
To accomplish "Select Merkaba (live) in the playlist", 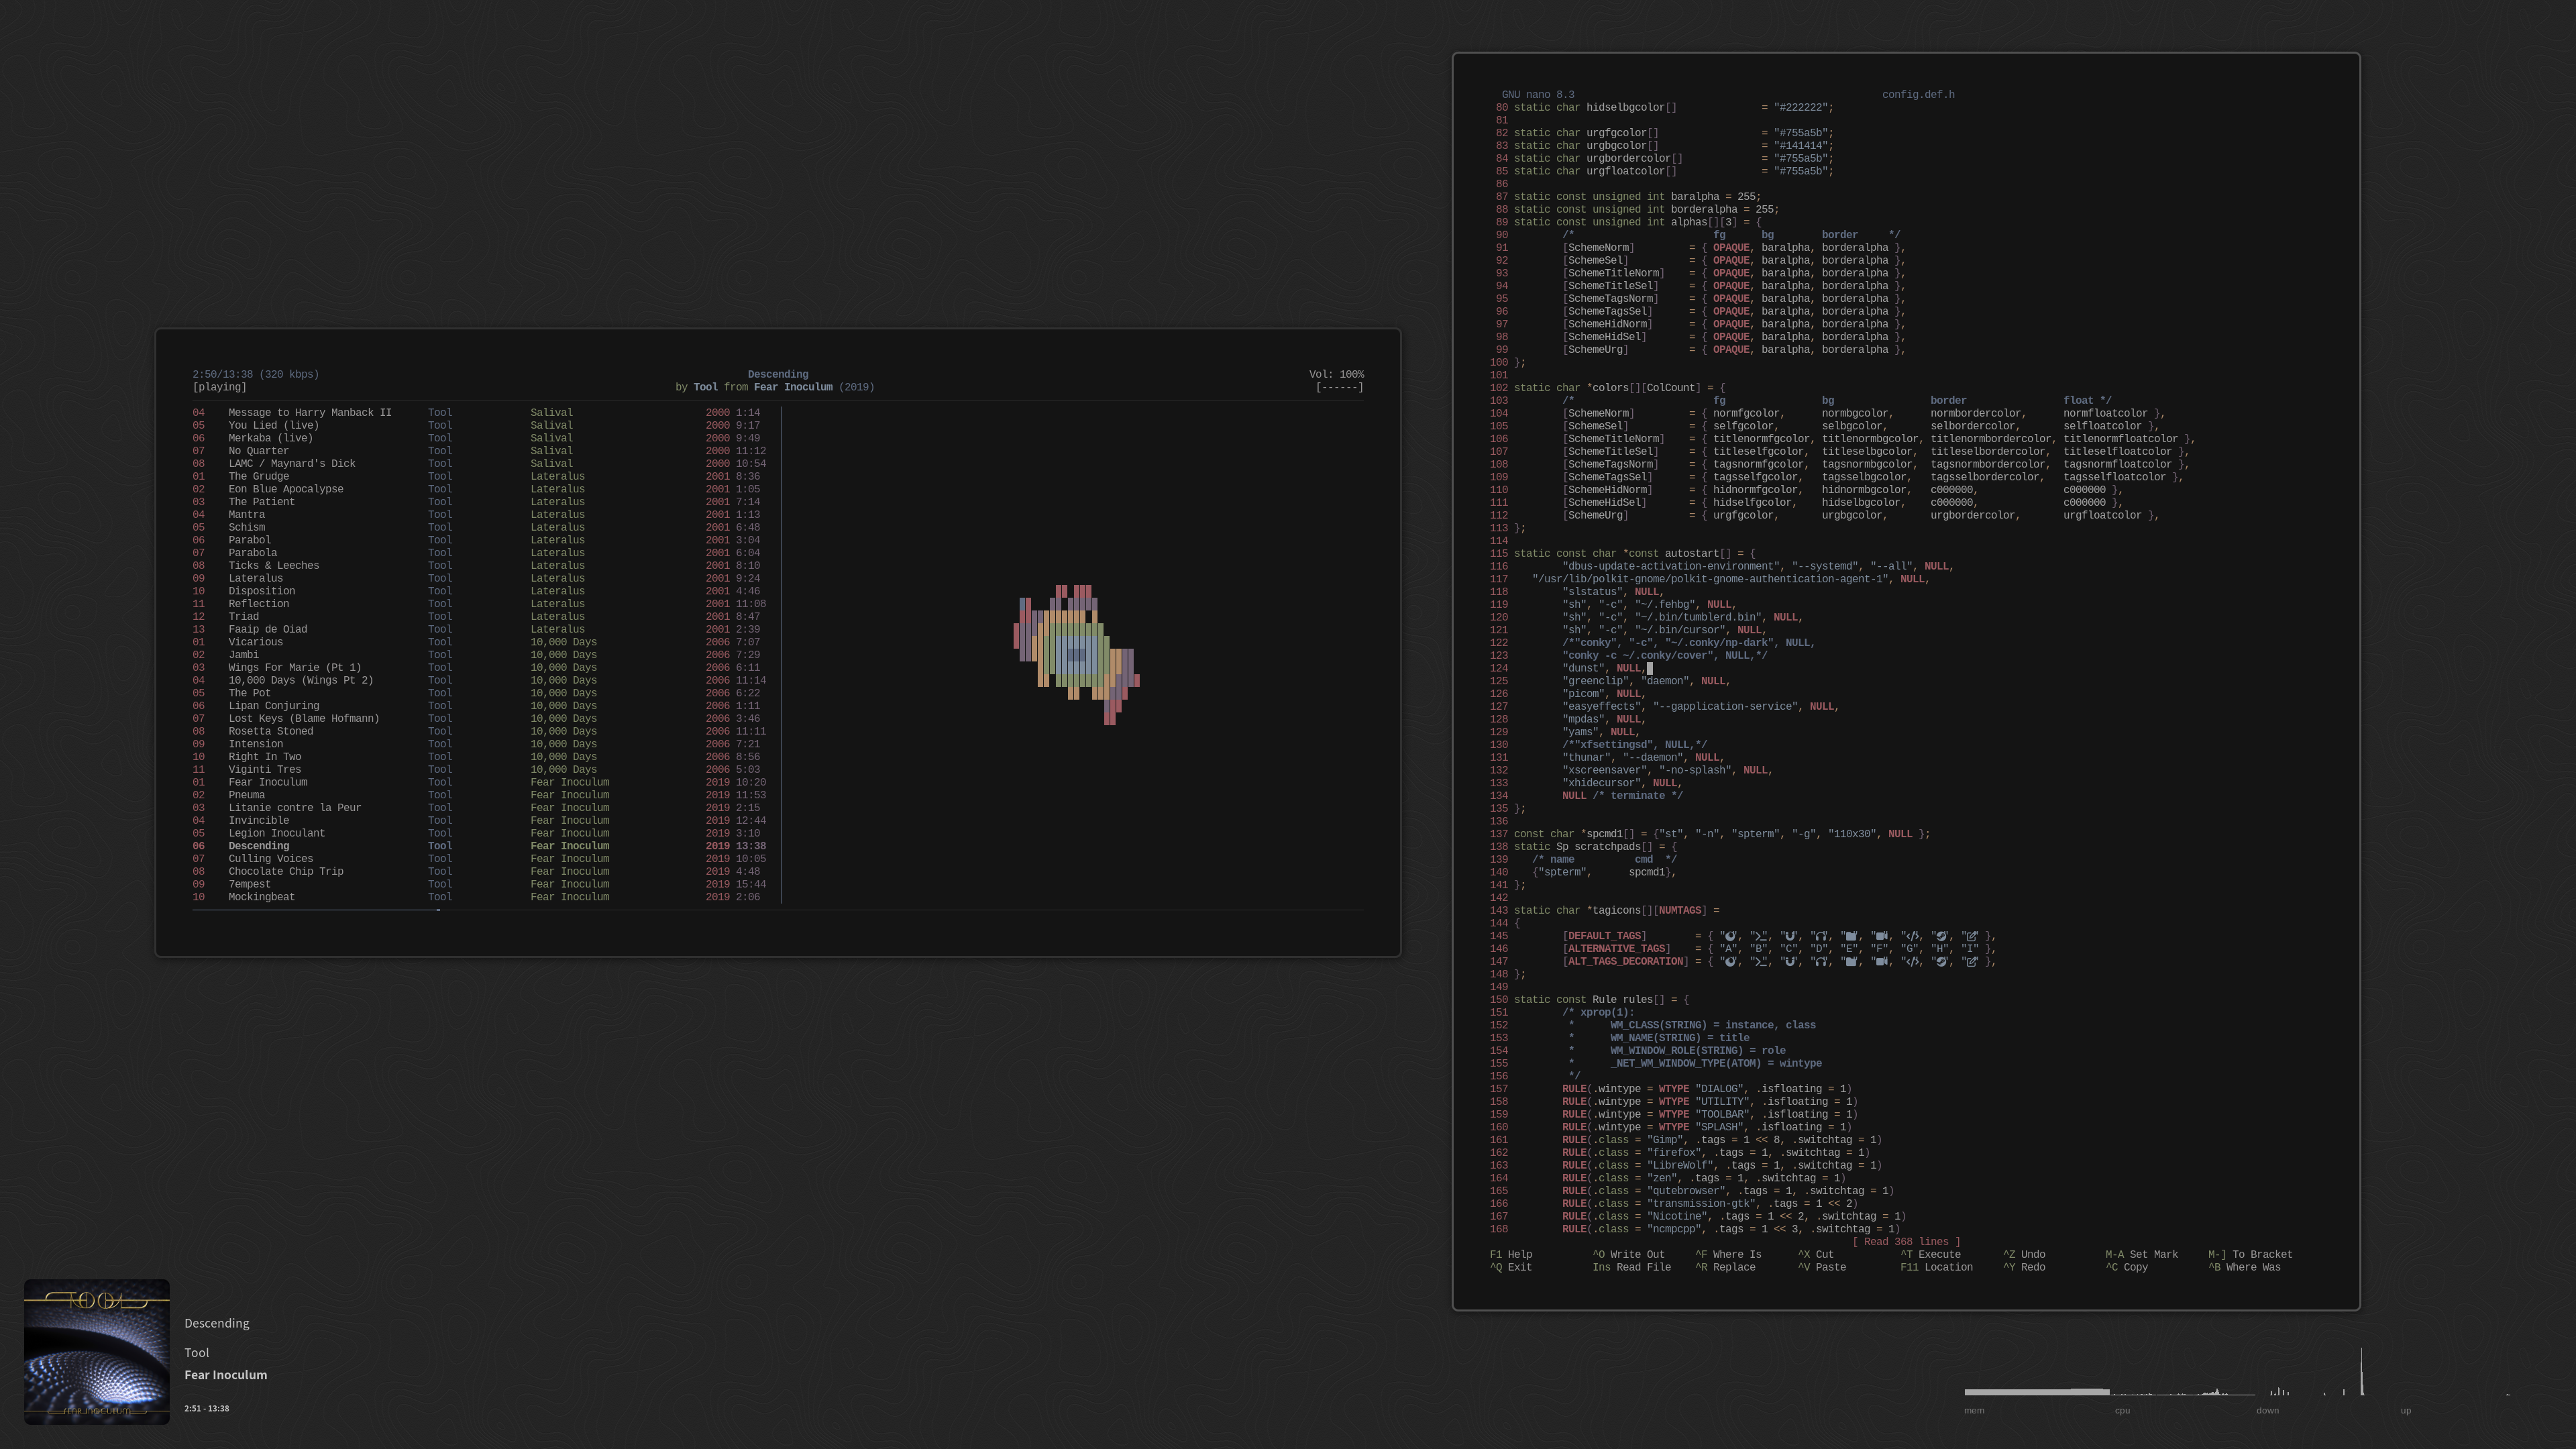I will pos(480,438).
